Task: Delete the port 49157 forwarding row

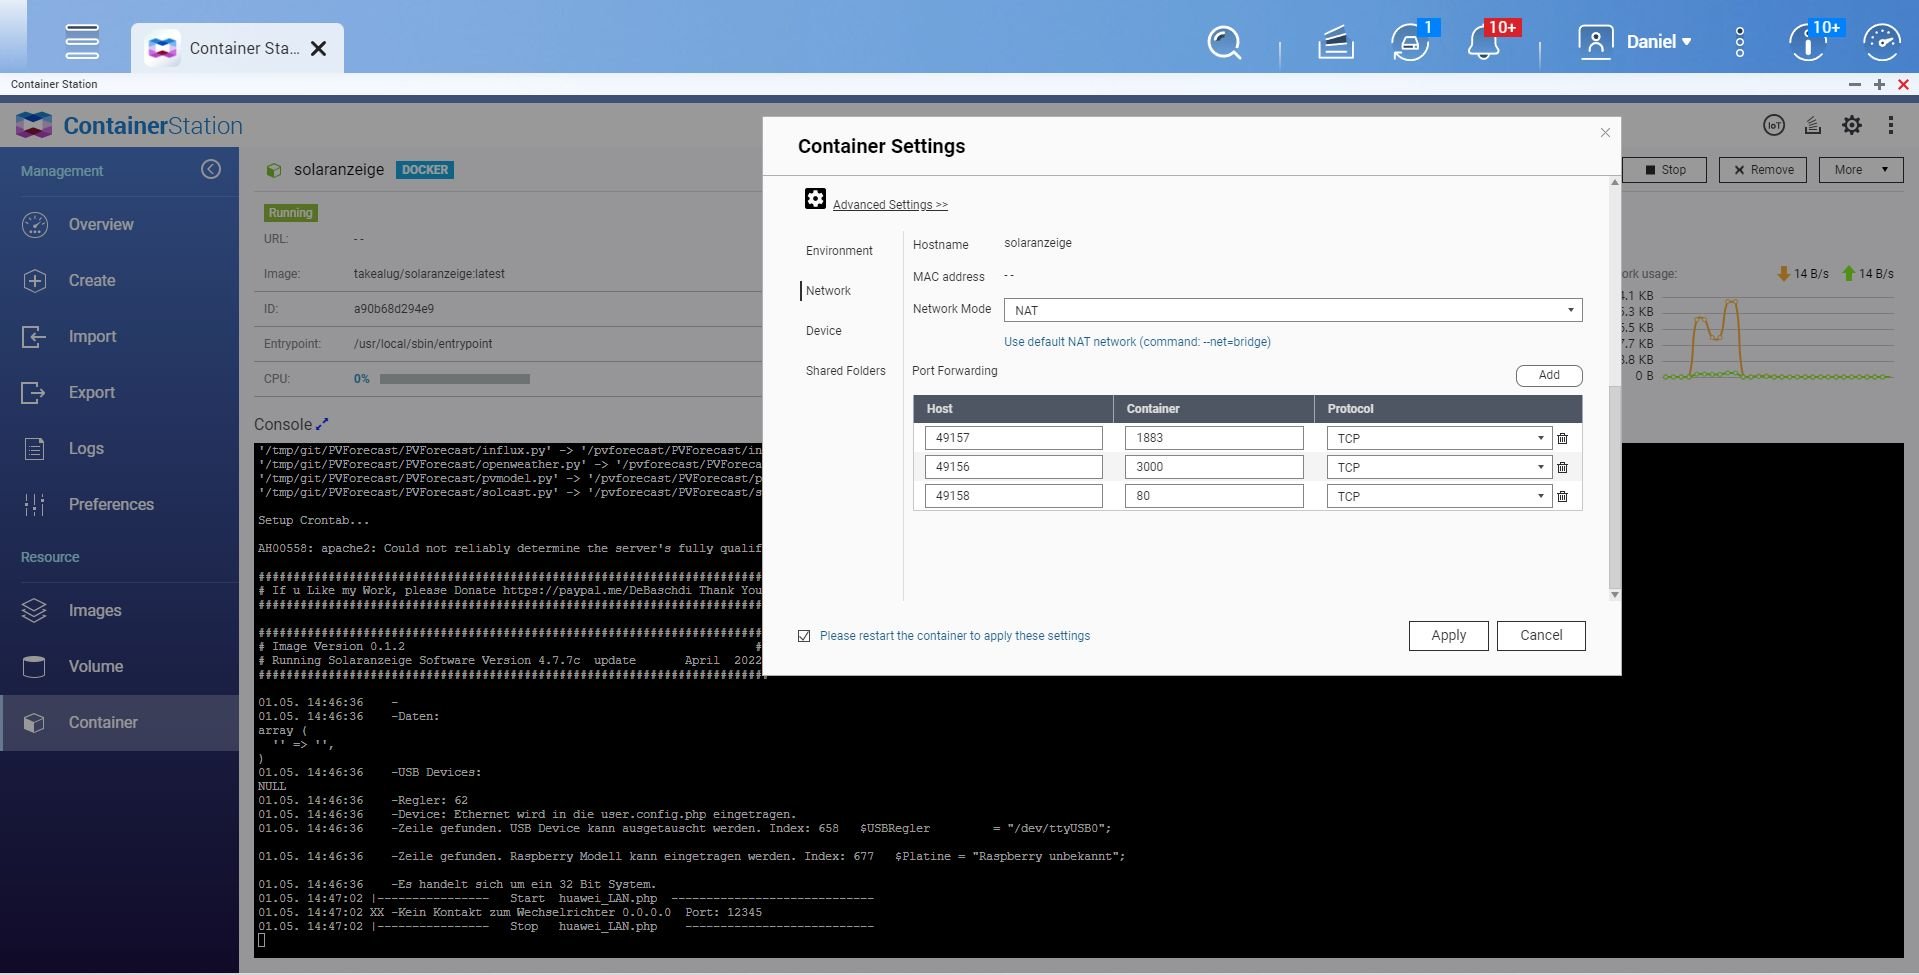Action: click(1562, 439)
